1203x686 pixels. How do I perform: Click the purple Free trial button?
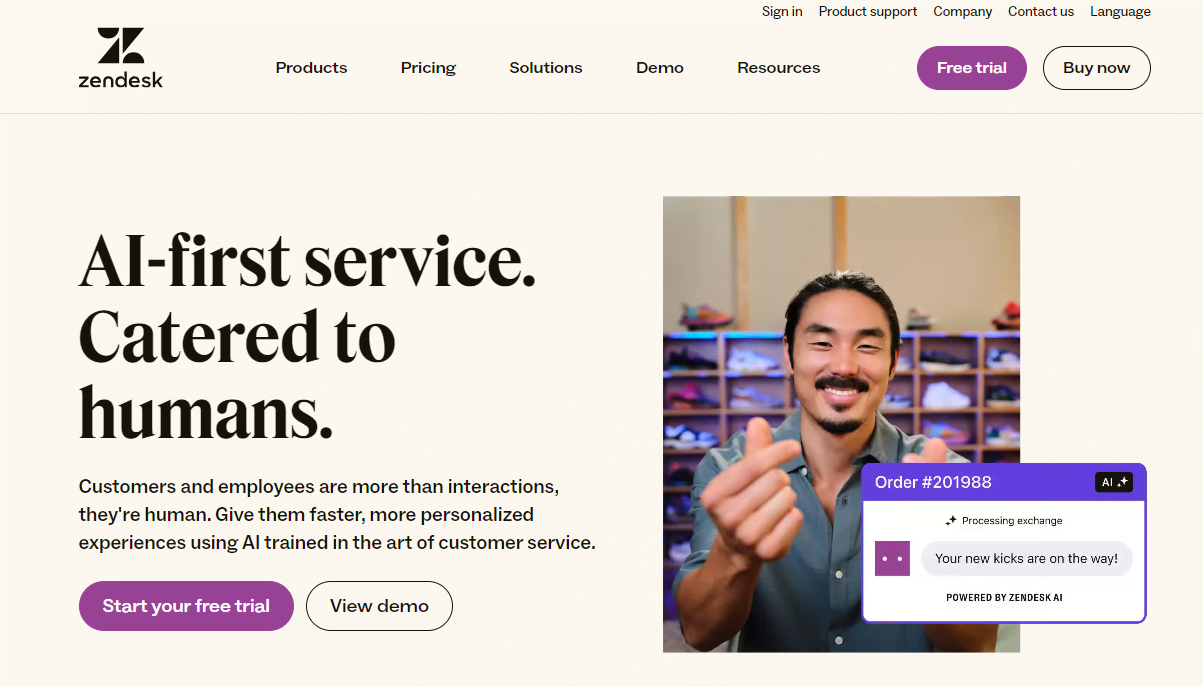(971, 68)
